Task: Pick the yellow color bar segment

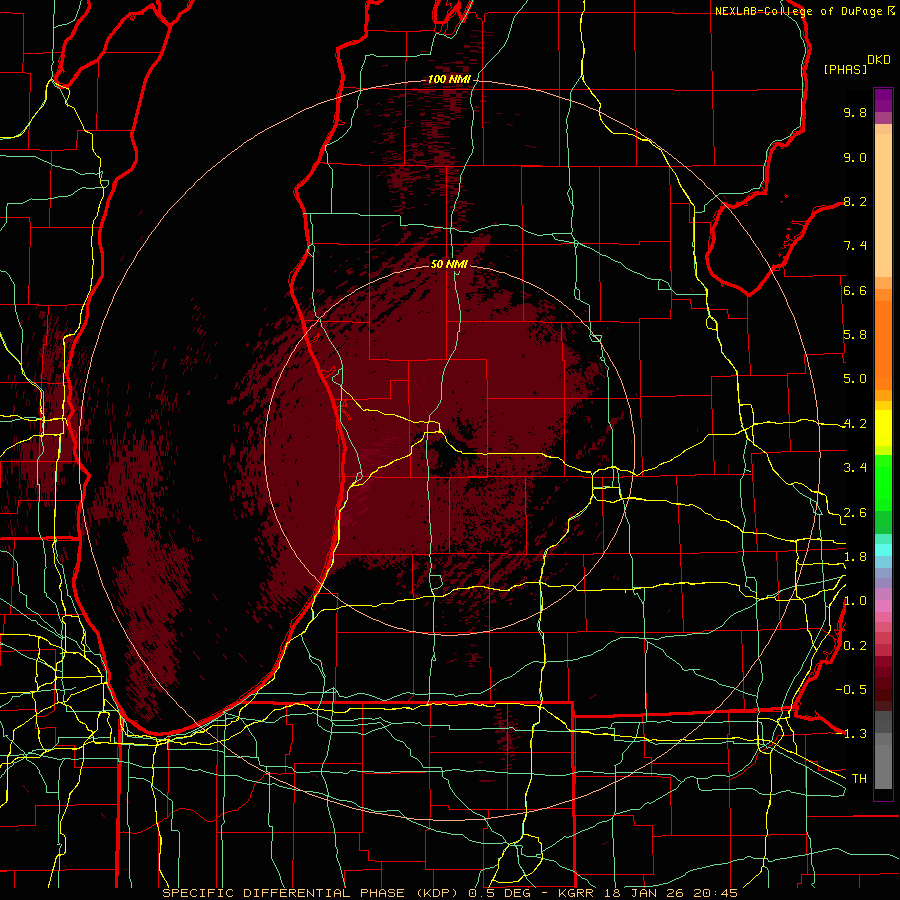Action: (883, 428)
